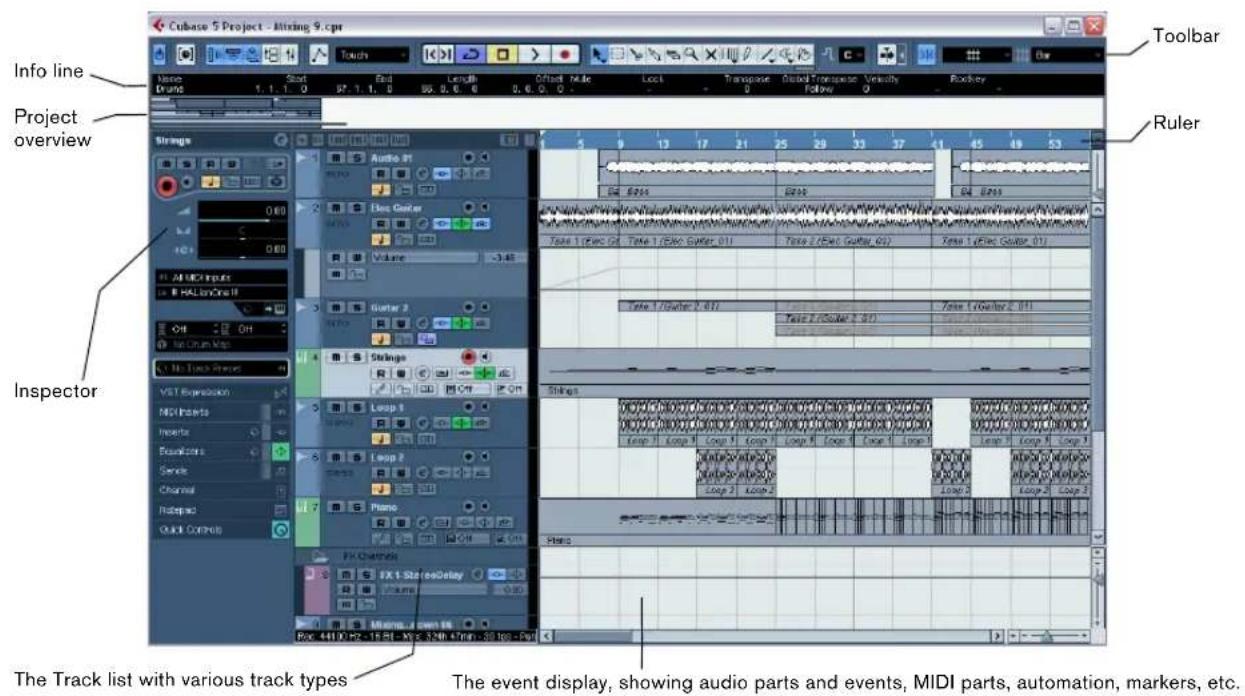Click Read automation button on Elec Guitar

[379, 222]
